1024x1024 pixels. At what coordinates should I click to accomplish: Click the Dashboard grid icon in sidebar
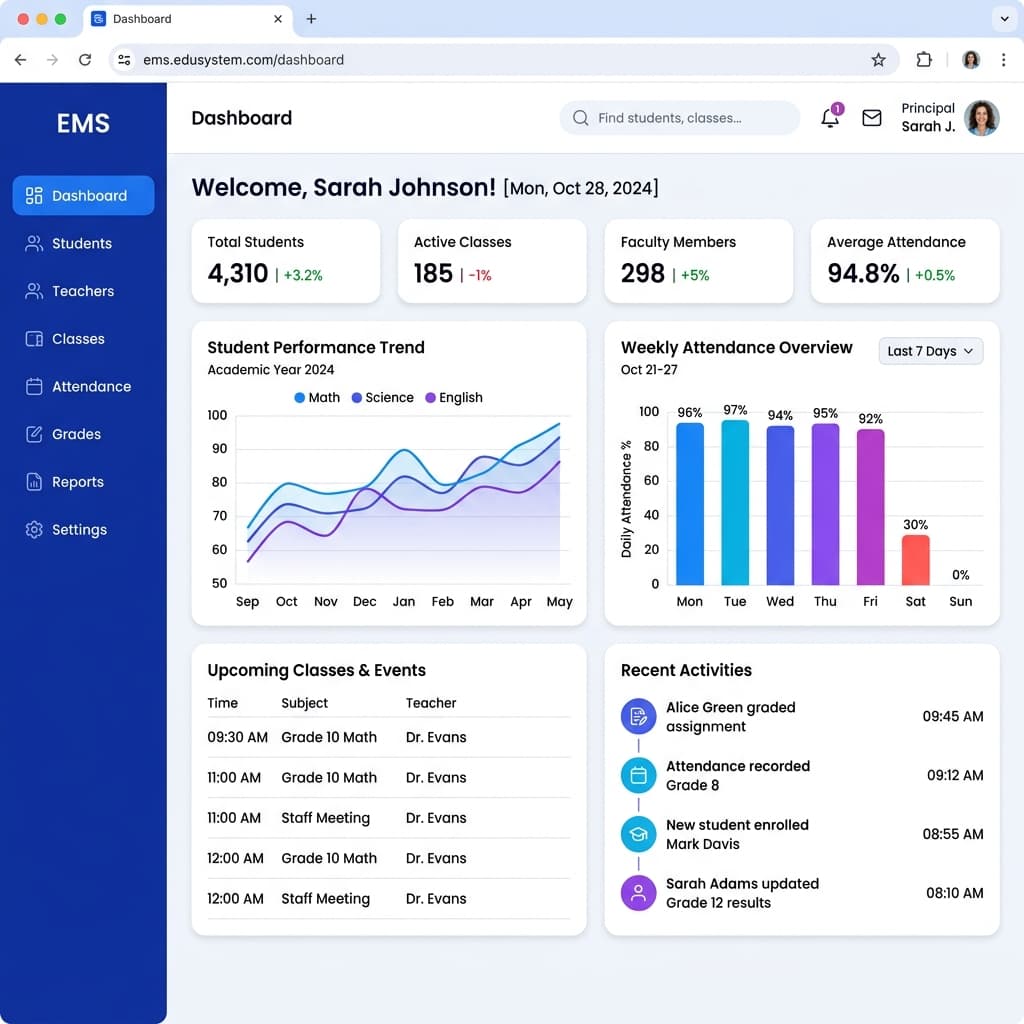pos(34,195)
